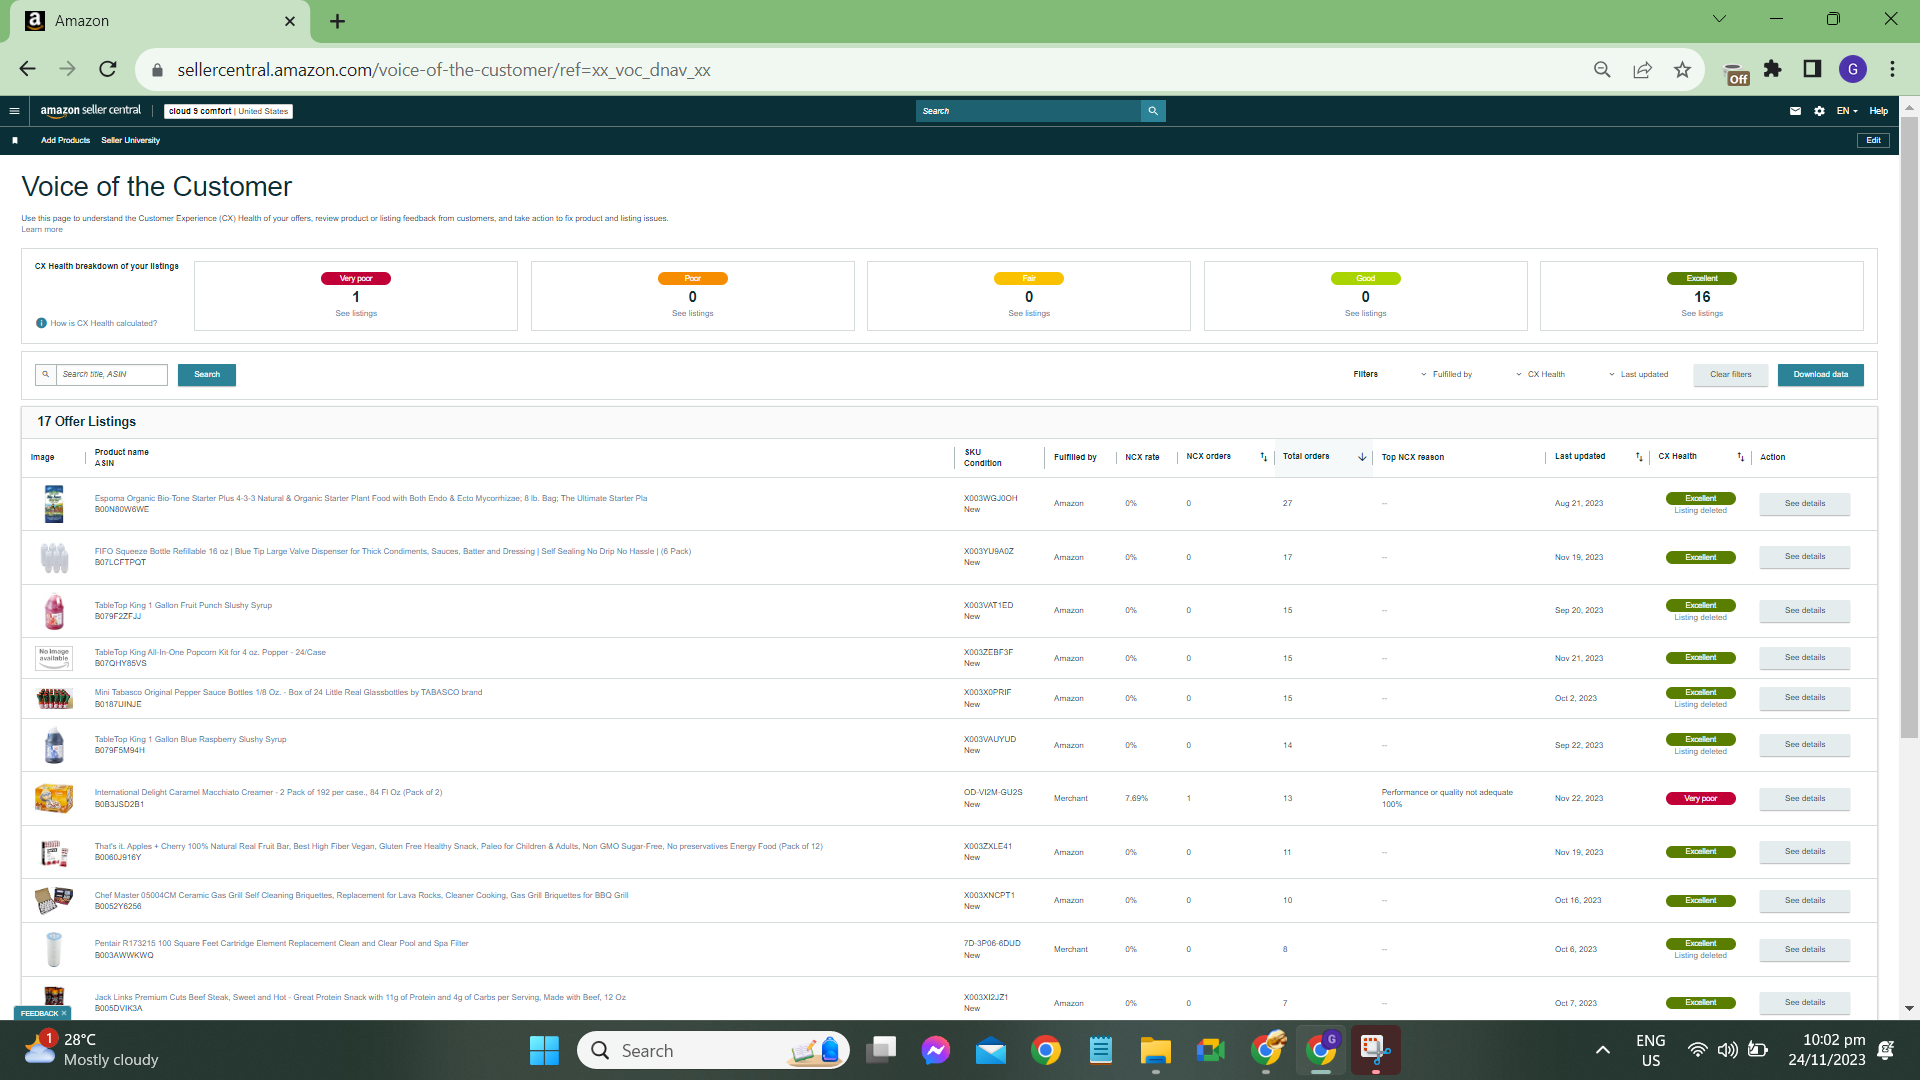Click the bookmark flag icon beside Add Products
1920x1080 pixels.
15,140
